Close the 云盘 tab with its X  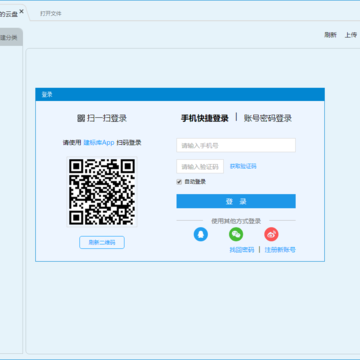point(22,11)
